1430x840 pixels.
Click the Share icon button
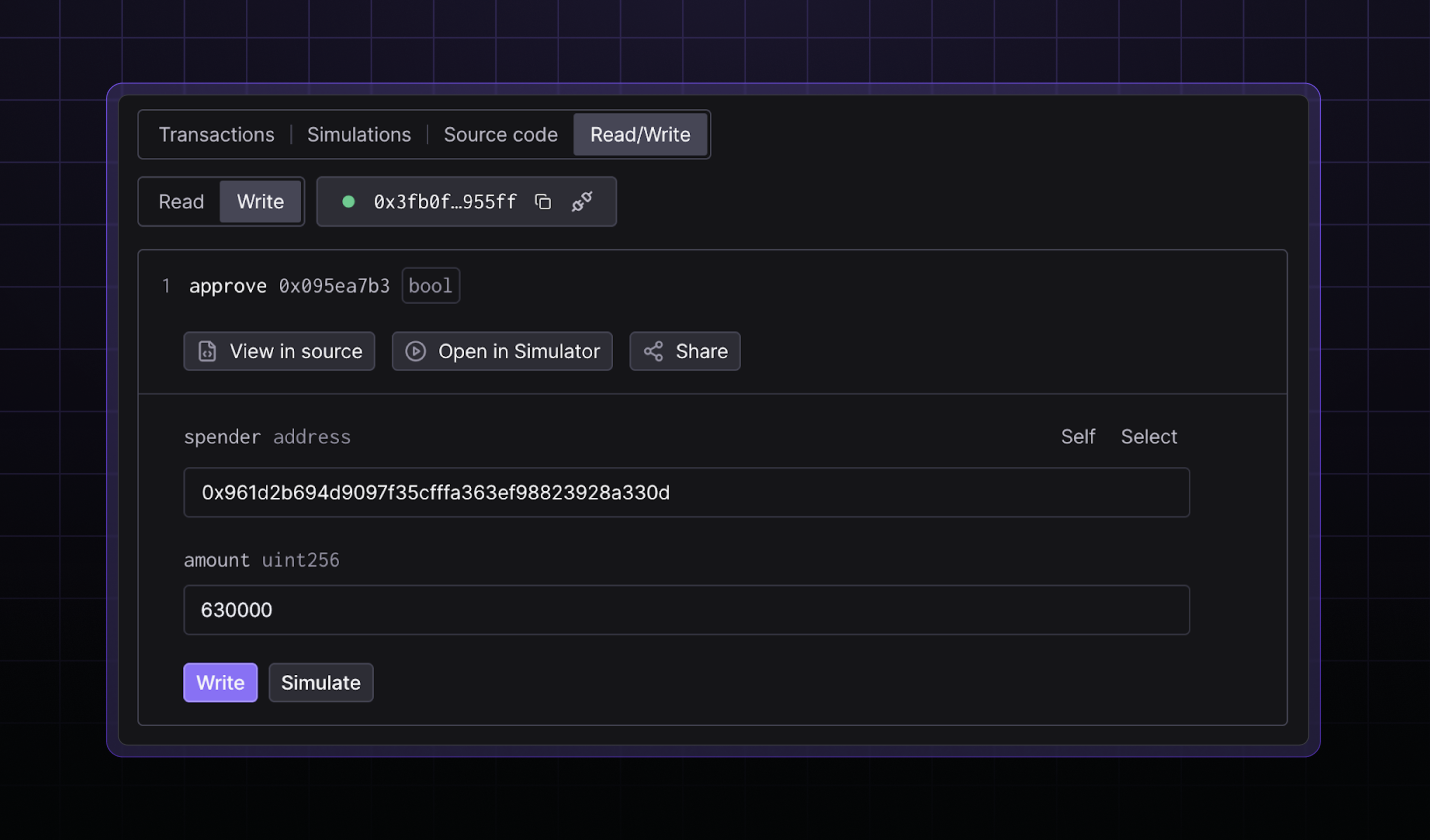point(685,351)
